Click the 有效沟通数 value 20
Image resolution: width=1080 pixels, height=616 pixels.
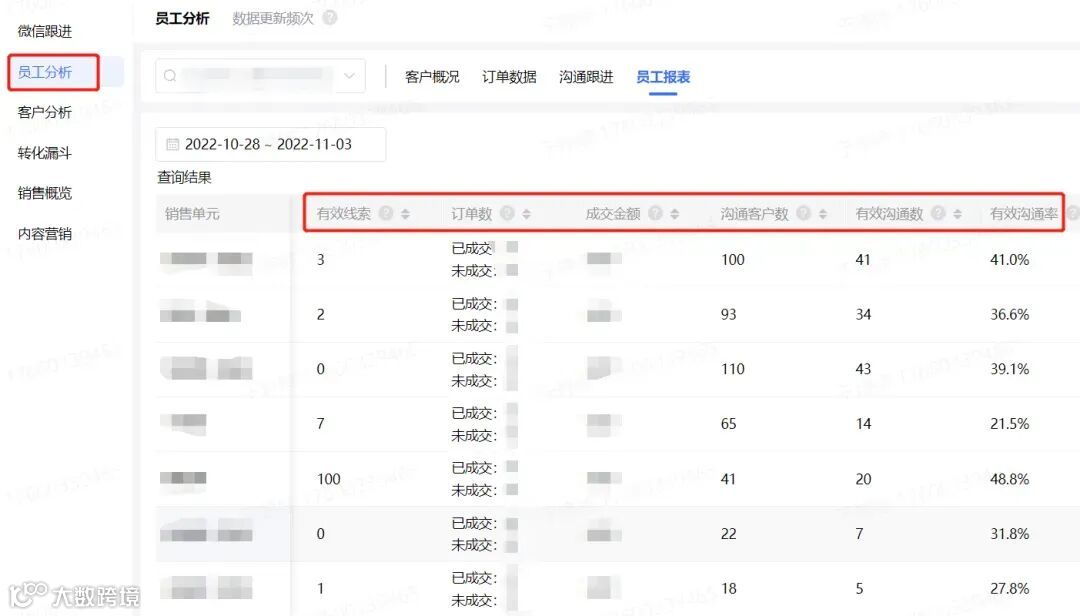(x=863, y=479)
